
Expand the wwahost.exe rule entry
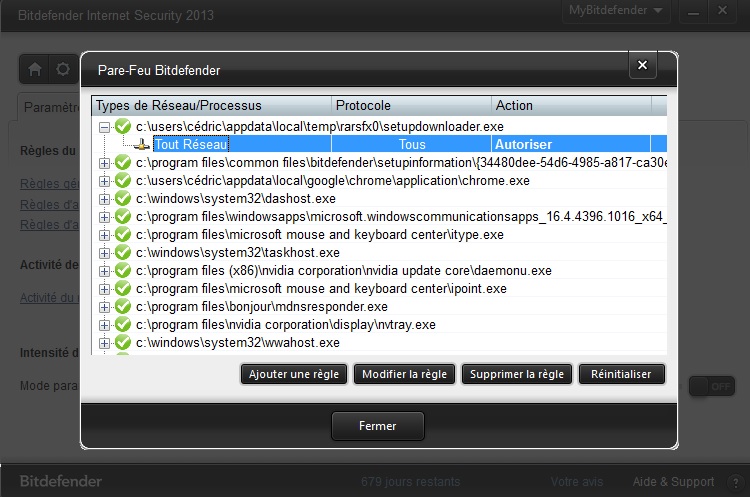tap(104, 343)
